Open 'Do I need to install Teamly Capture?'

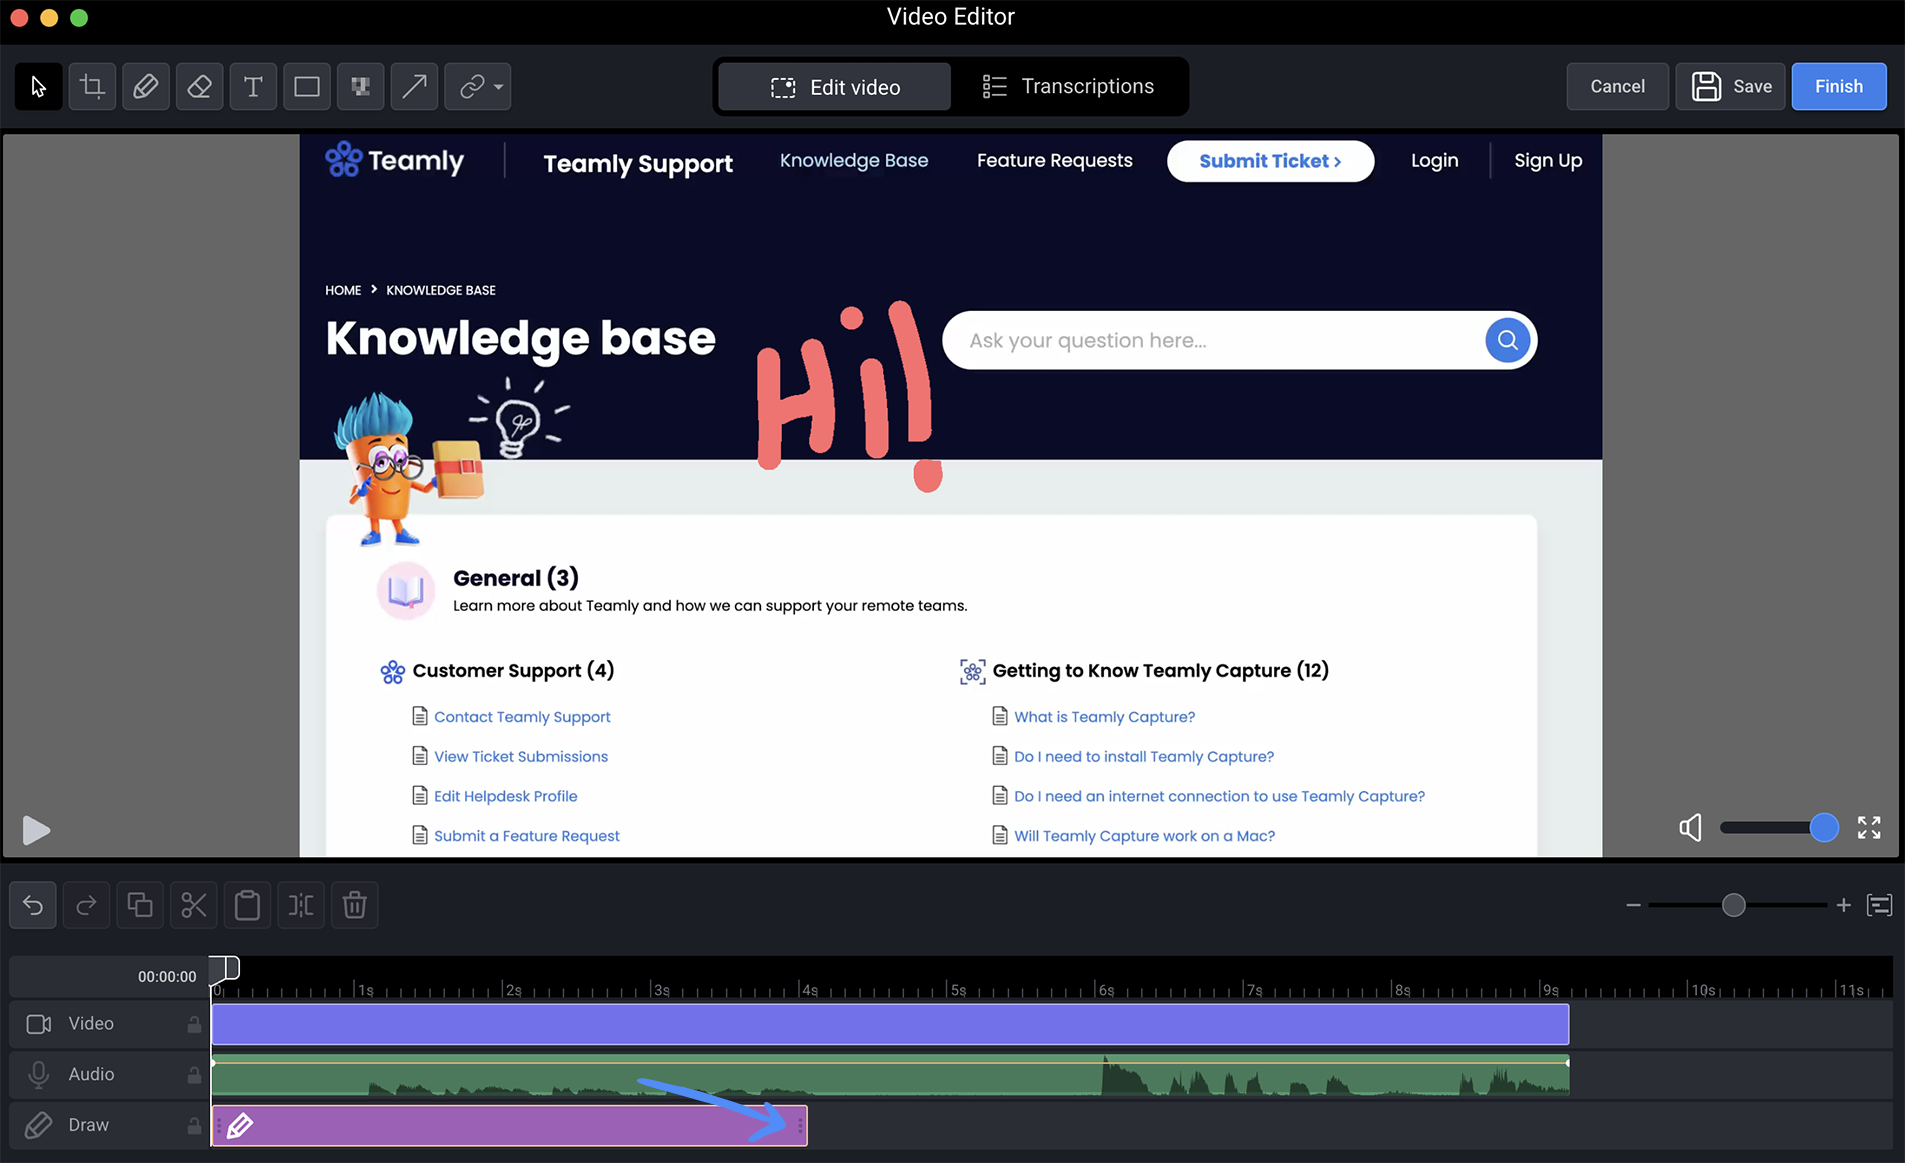click(x=1144, y=757)
